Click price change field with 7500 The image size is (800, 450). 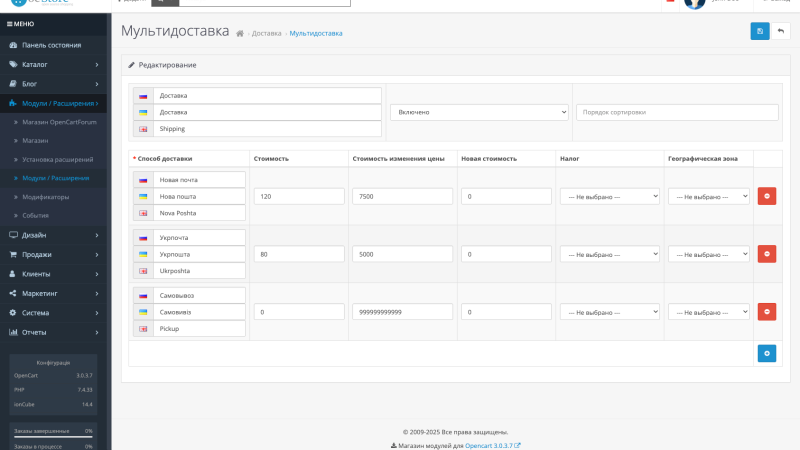coord(402,196)
